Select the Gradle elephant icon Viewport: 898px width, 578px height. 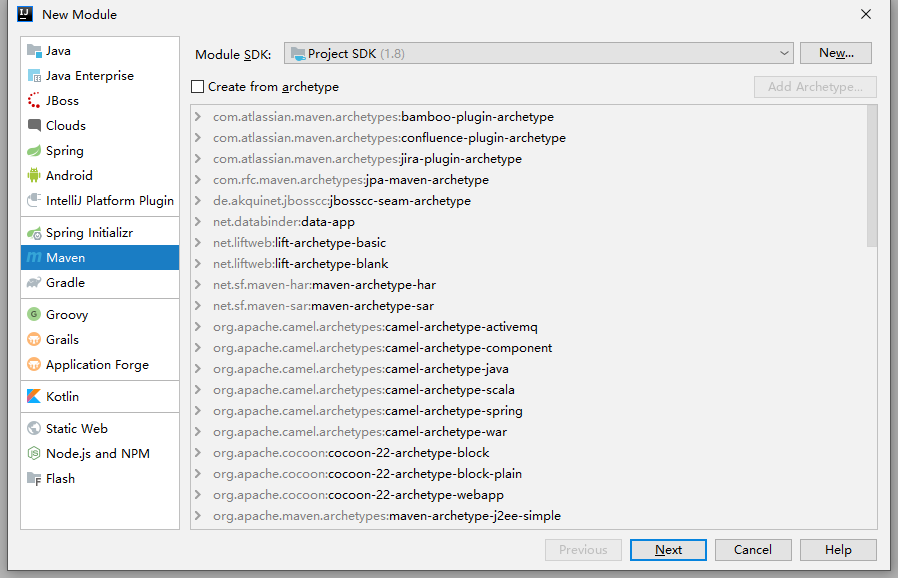[34, 282]
